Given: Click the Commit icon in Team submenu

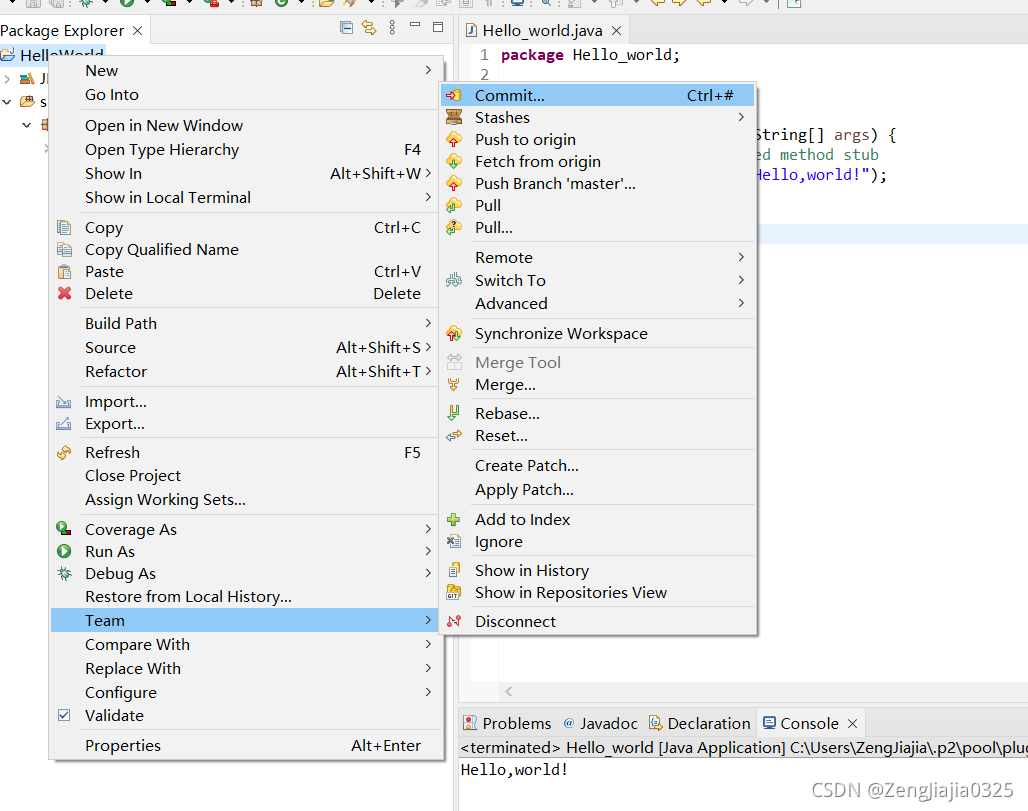Looking at the screenshot, I should pos(454,96).
